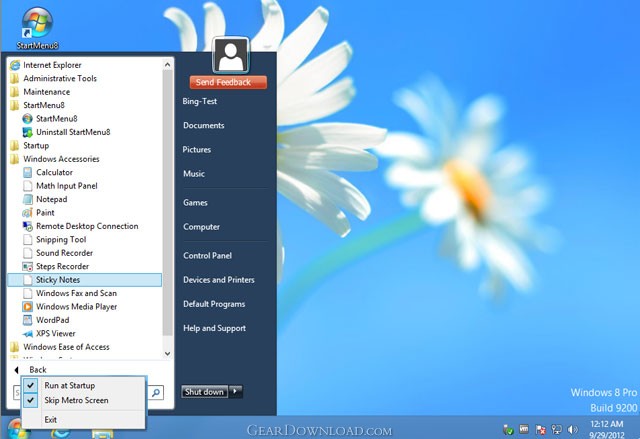Open Control Panel from the right pane

tap(207, 256)
